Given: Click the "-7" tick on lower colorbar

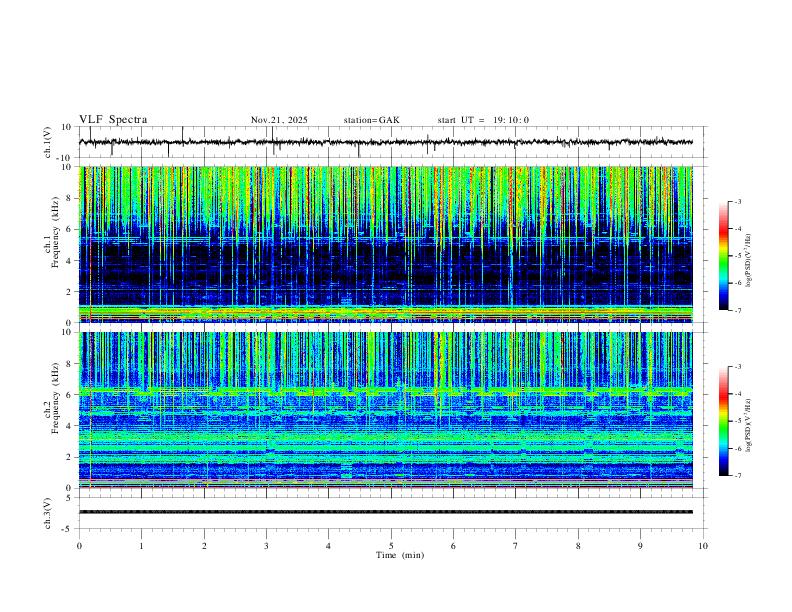Looking at the screenshot, I should [737, 475].
